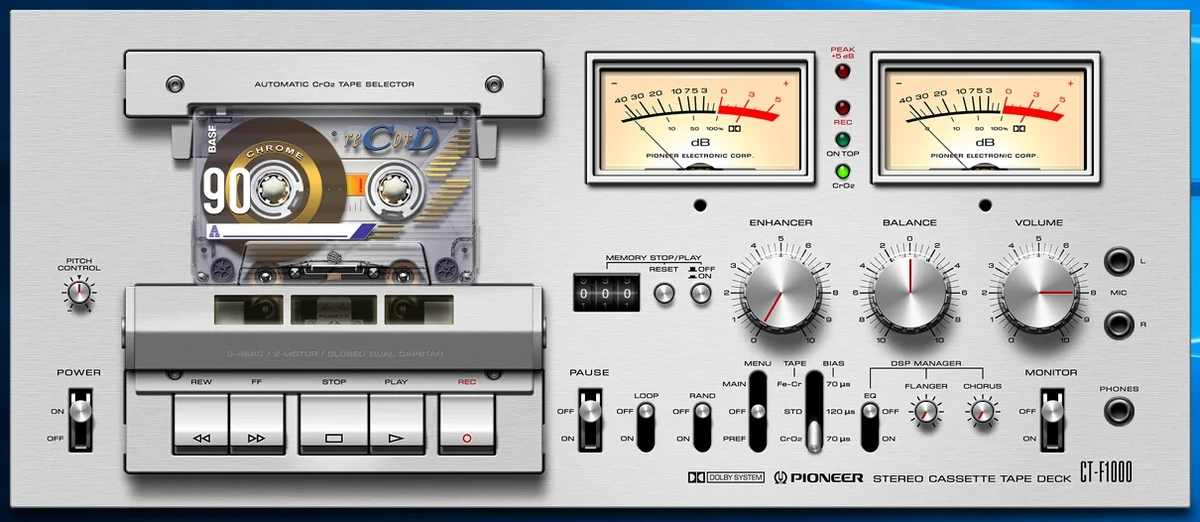Start playback with the PLAY button
1200x522 pixels.
(397, 424)
